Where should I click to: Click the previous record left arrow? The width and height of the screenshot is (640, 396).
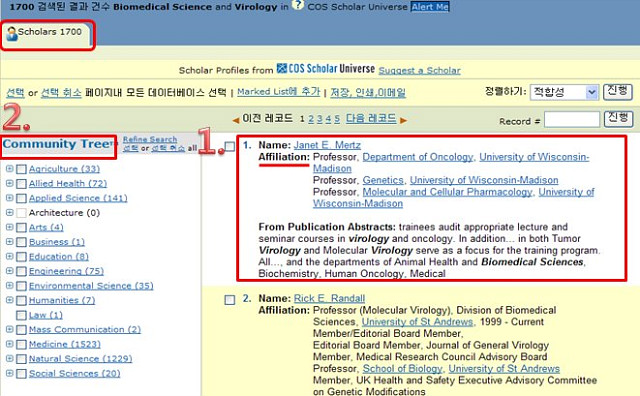tap(236, 120)
